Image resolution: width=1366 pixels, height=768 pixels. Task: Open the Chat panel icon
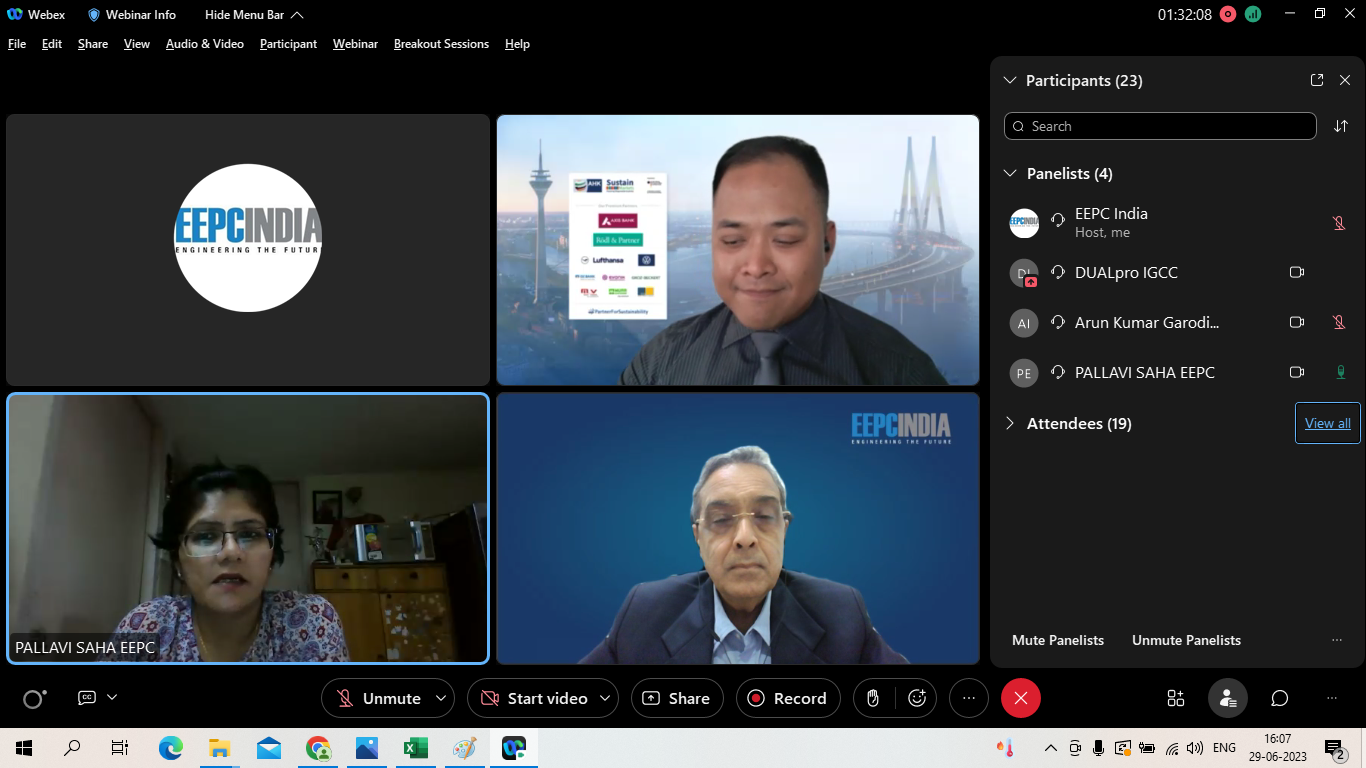click(1279, 698)
